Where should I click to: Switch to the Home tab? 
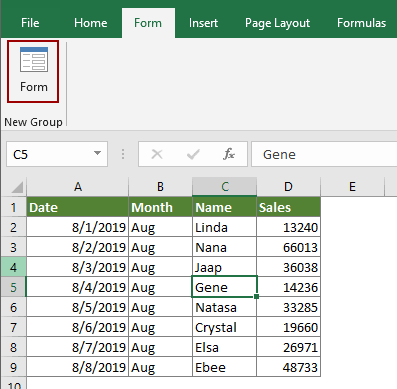pos(91,23)
